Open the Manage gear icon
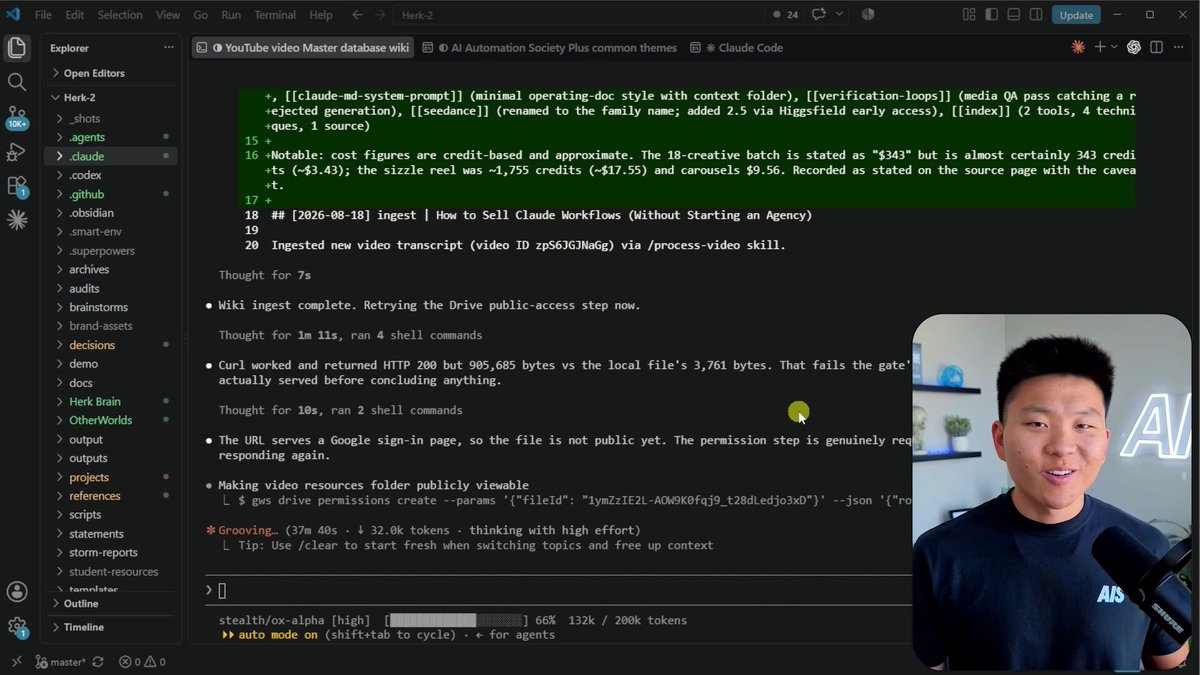1200x675 pixels. (16, 627)
